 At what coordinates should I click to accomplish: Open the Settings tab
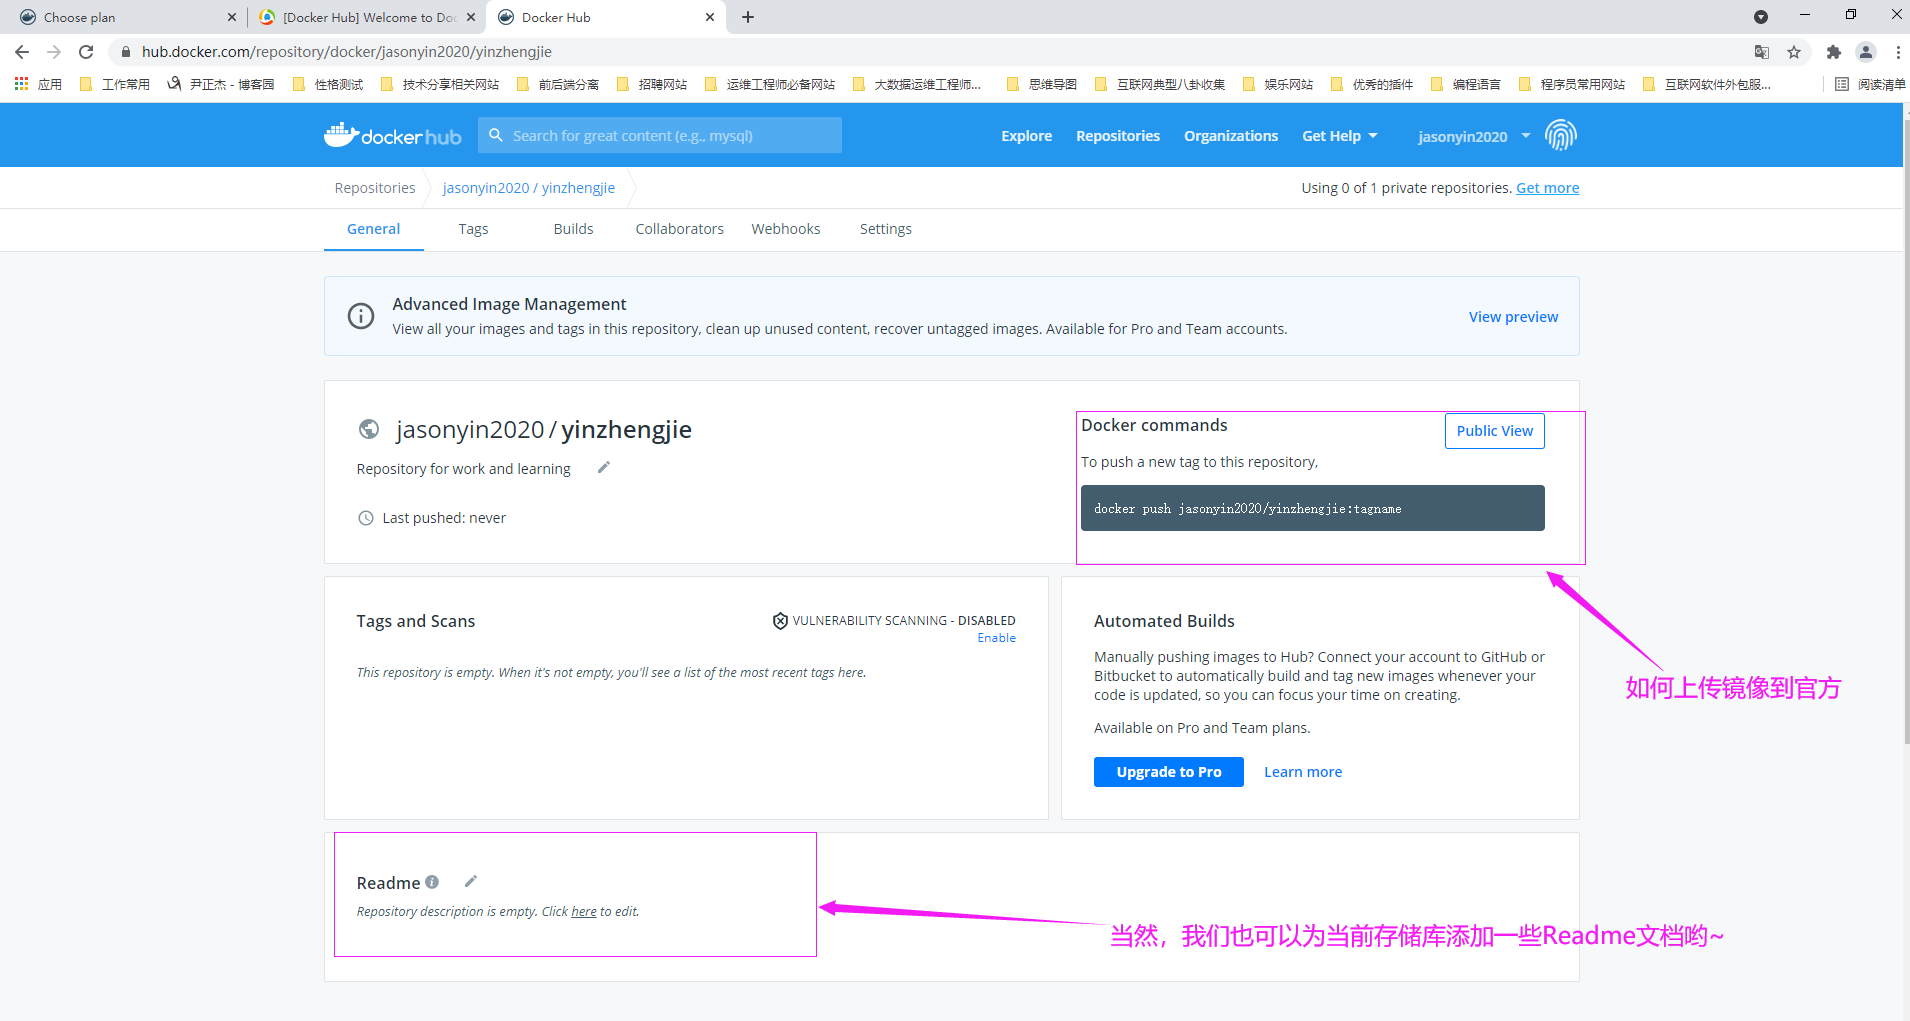[885, 229]
